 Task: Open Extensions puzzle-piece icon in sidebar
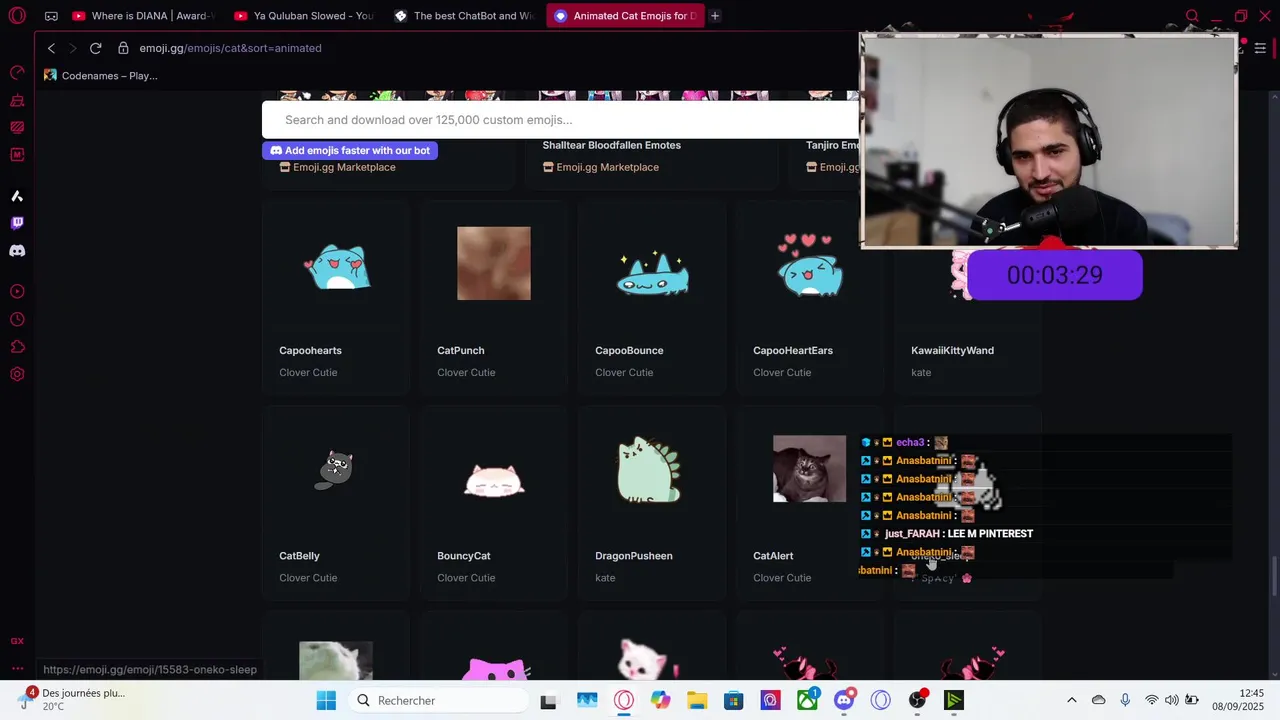(17, 347)
